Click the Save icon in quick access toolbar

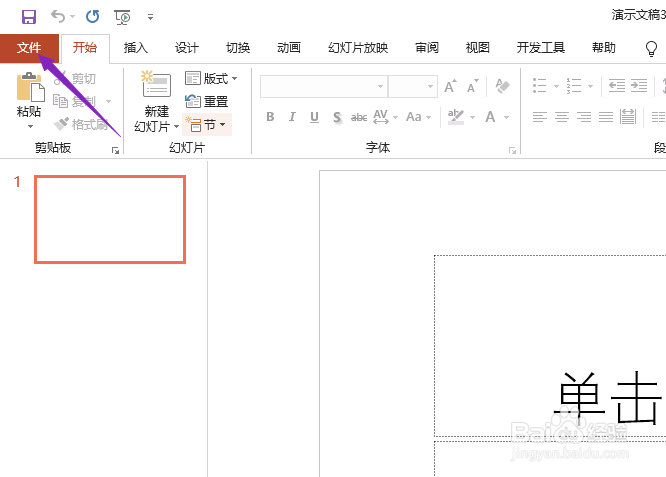29,17
